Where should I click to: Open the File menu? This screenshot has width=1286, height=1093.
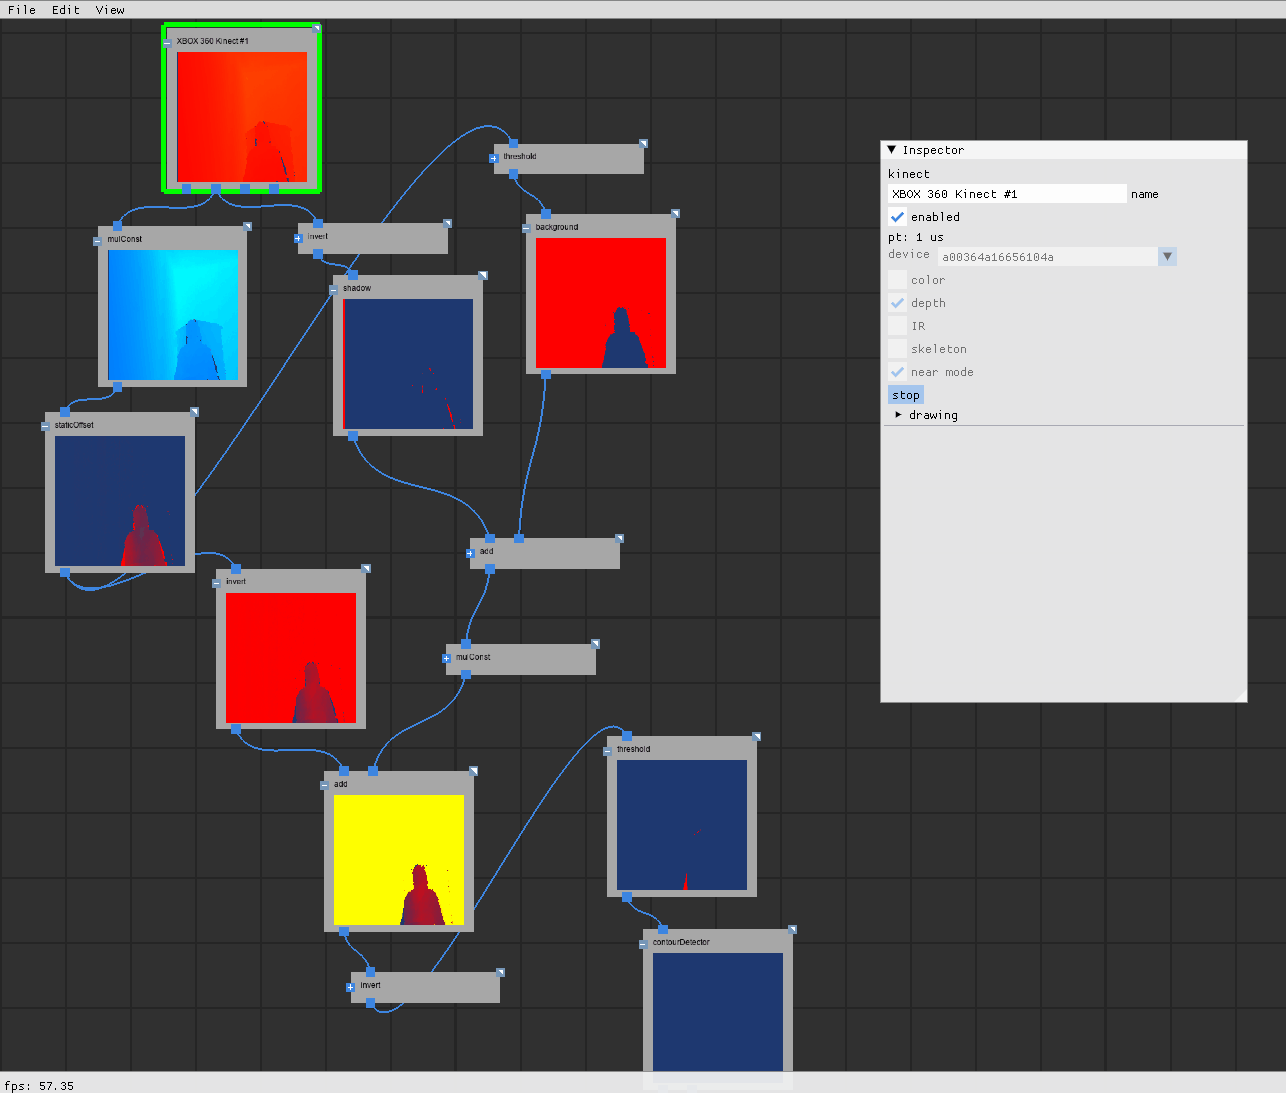click(22, 10)
